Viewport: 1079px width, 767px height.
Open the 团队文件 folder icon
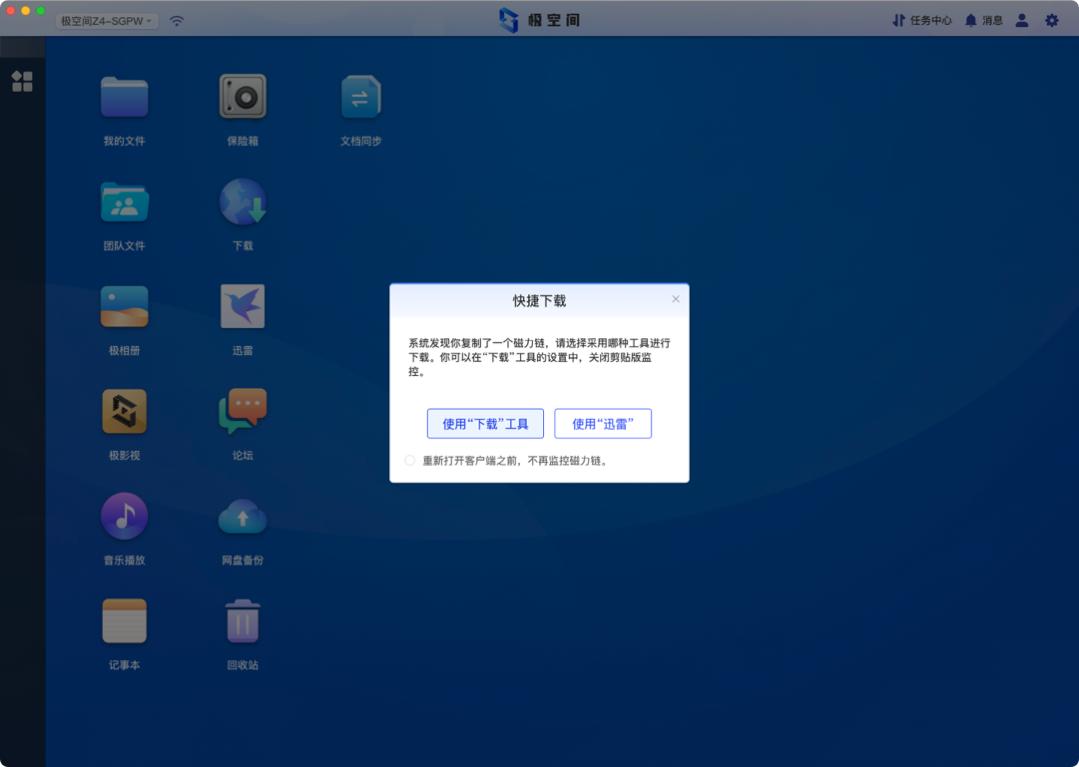pos(124,202)
